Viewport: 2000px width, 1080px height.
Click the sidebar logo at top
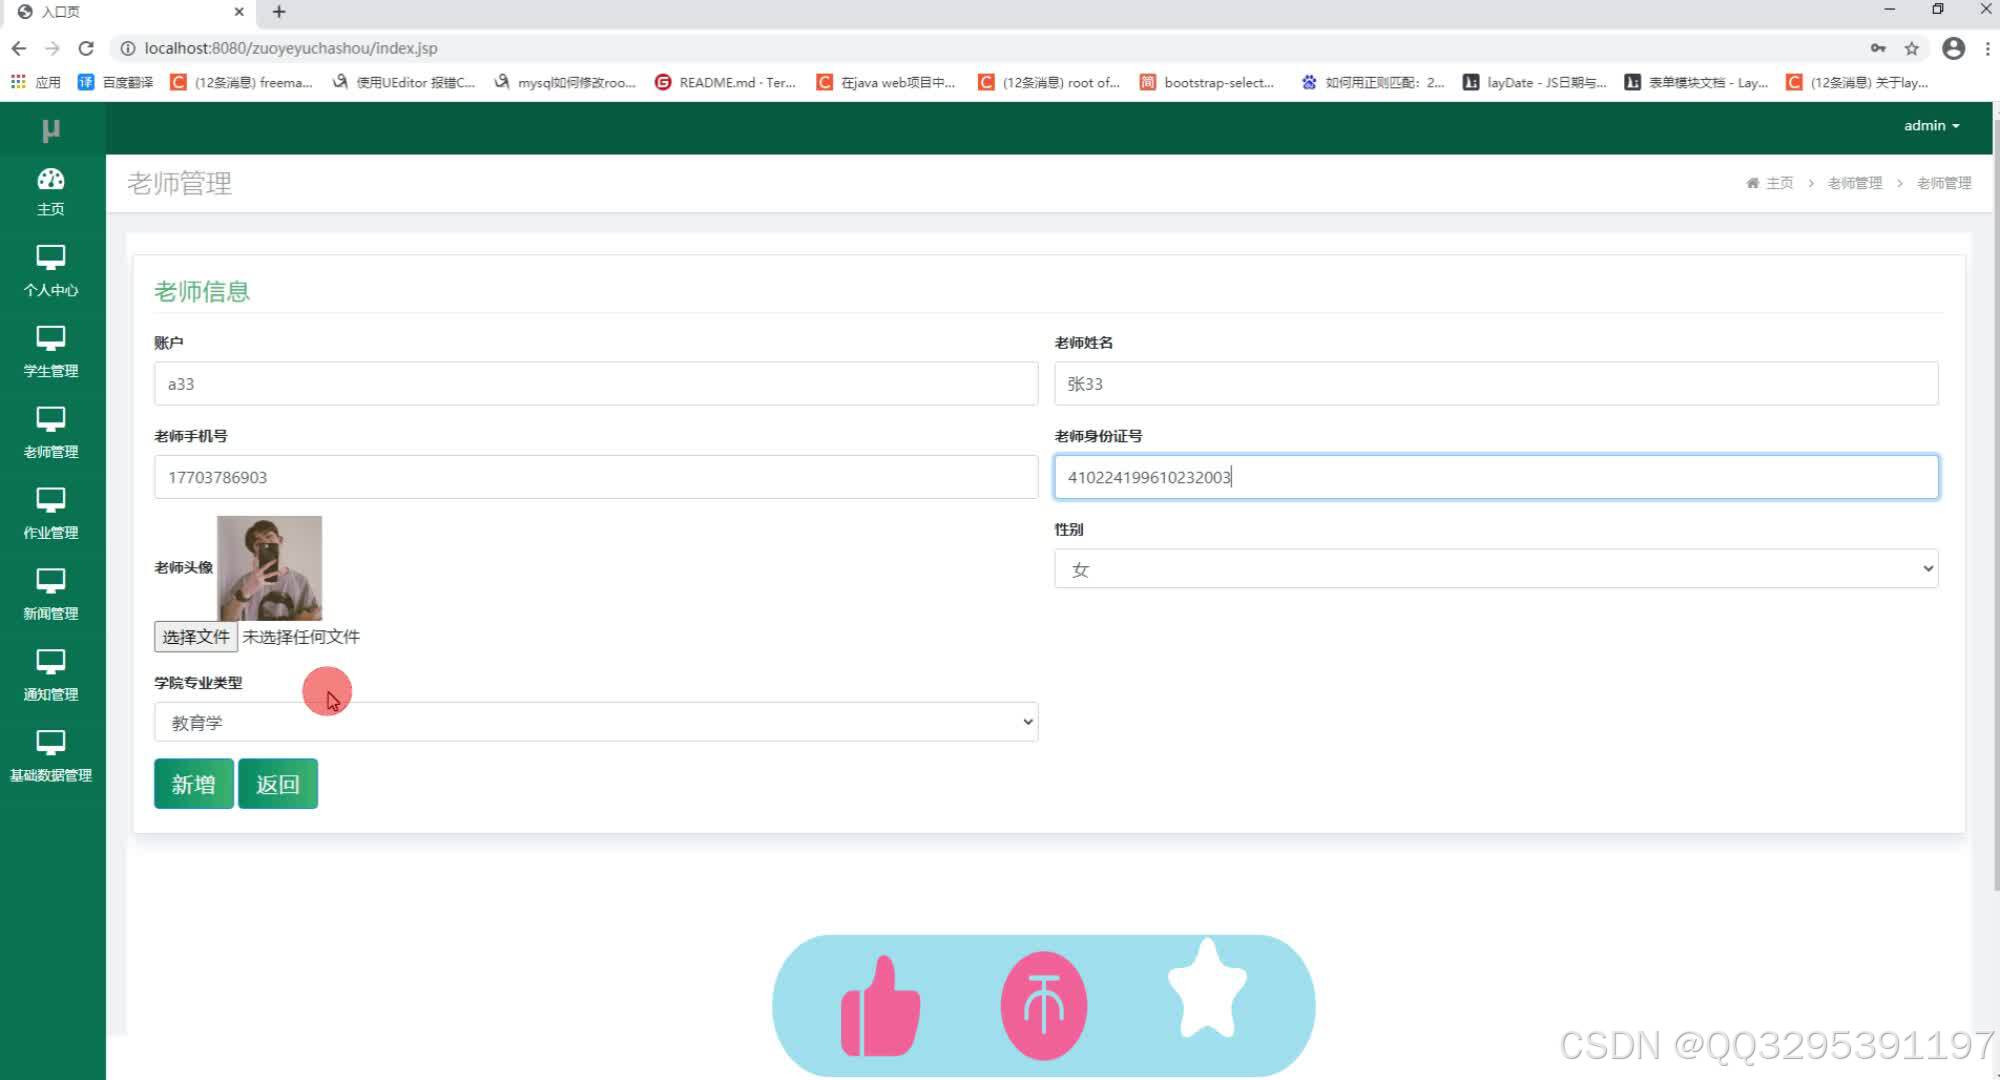click(x=51, y=129)
